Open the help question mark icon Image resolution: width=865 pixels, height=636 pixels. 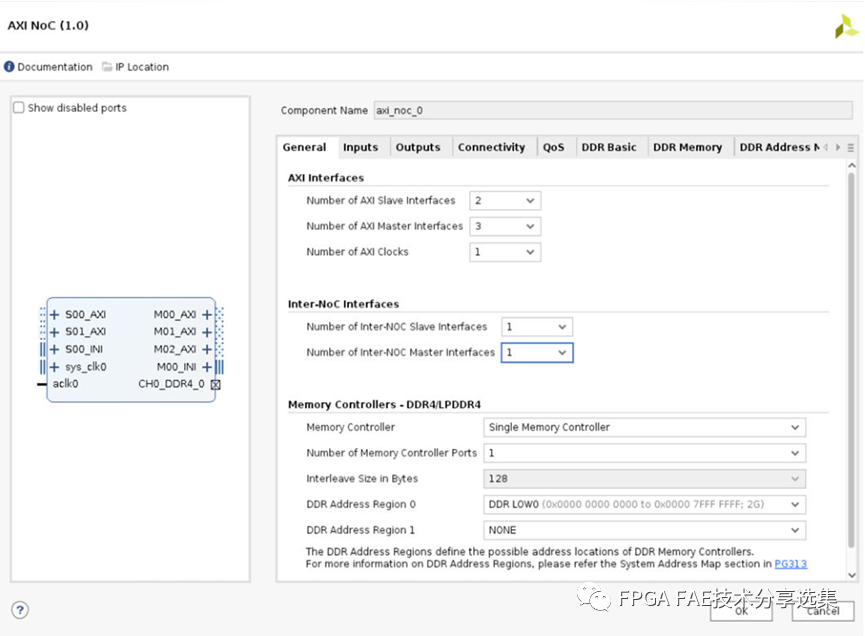pyautogui.click(x=20, y=610)
